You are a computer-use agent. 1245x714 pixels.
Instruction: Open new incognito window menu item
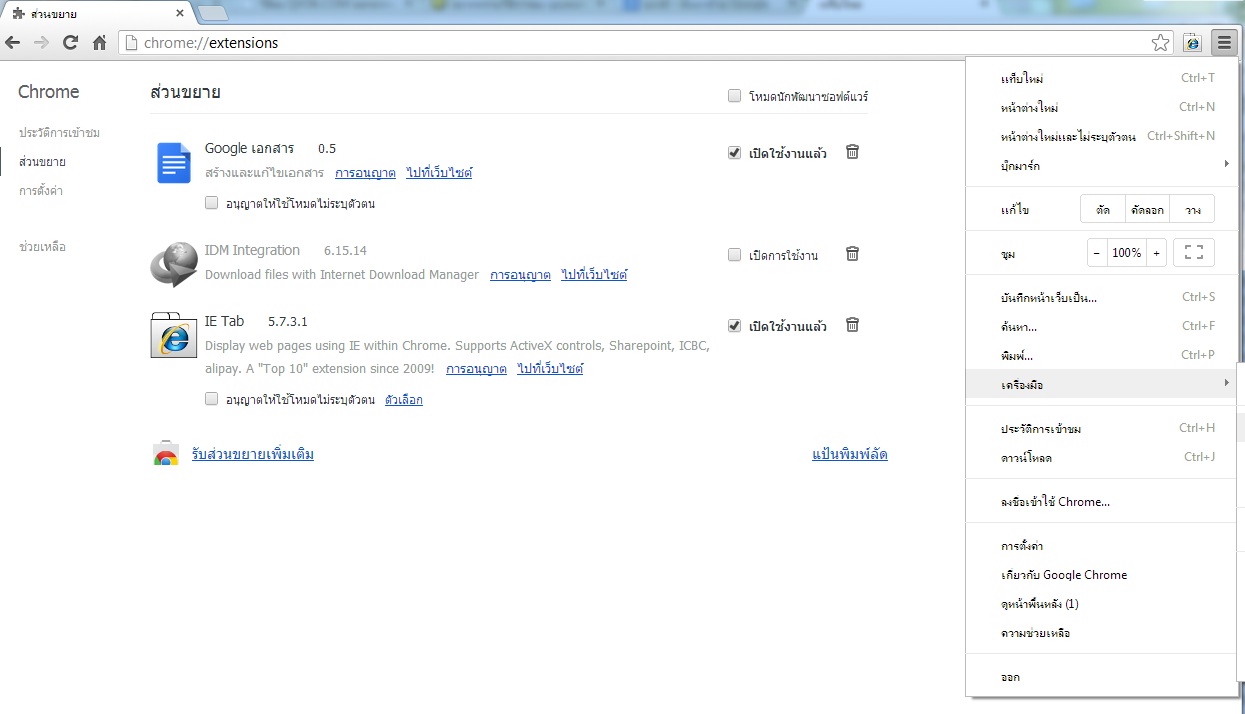point(1101,136)
